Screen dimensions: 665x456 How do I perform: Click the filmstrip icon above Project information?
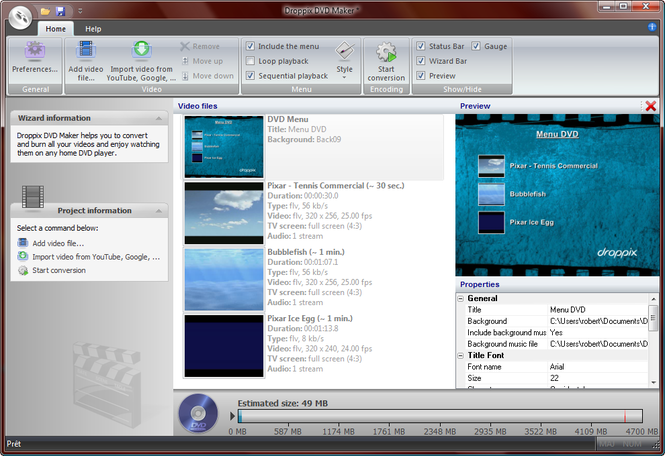[x=33, y=197]
